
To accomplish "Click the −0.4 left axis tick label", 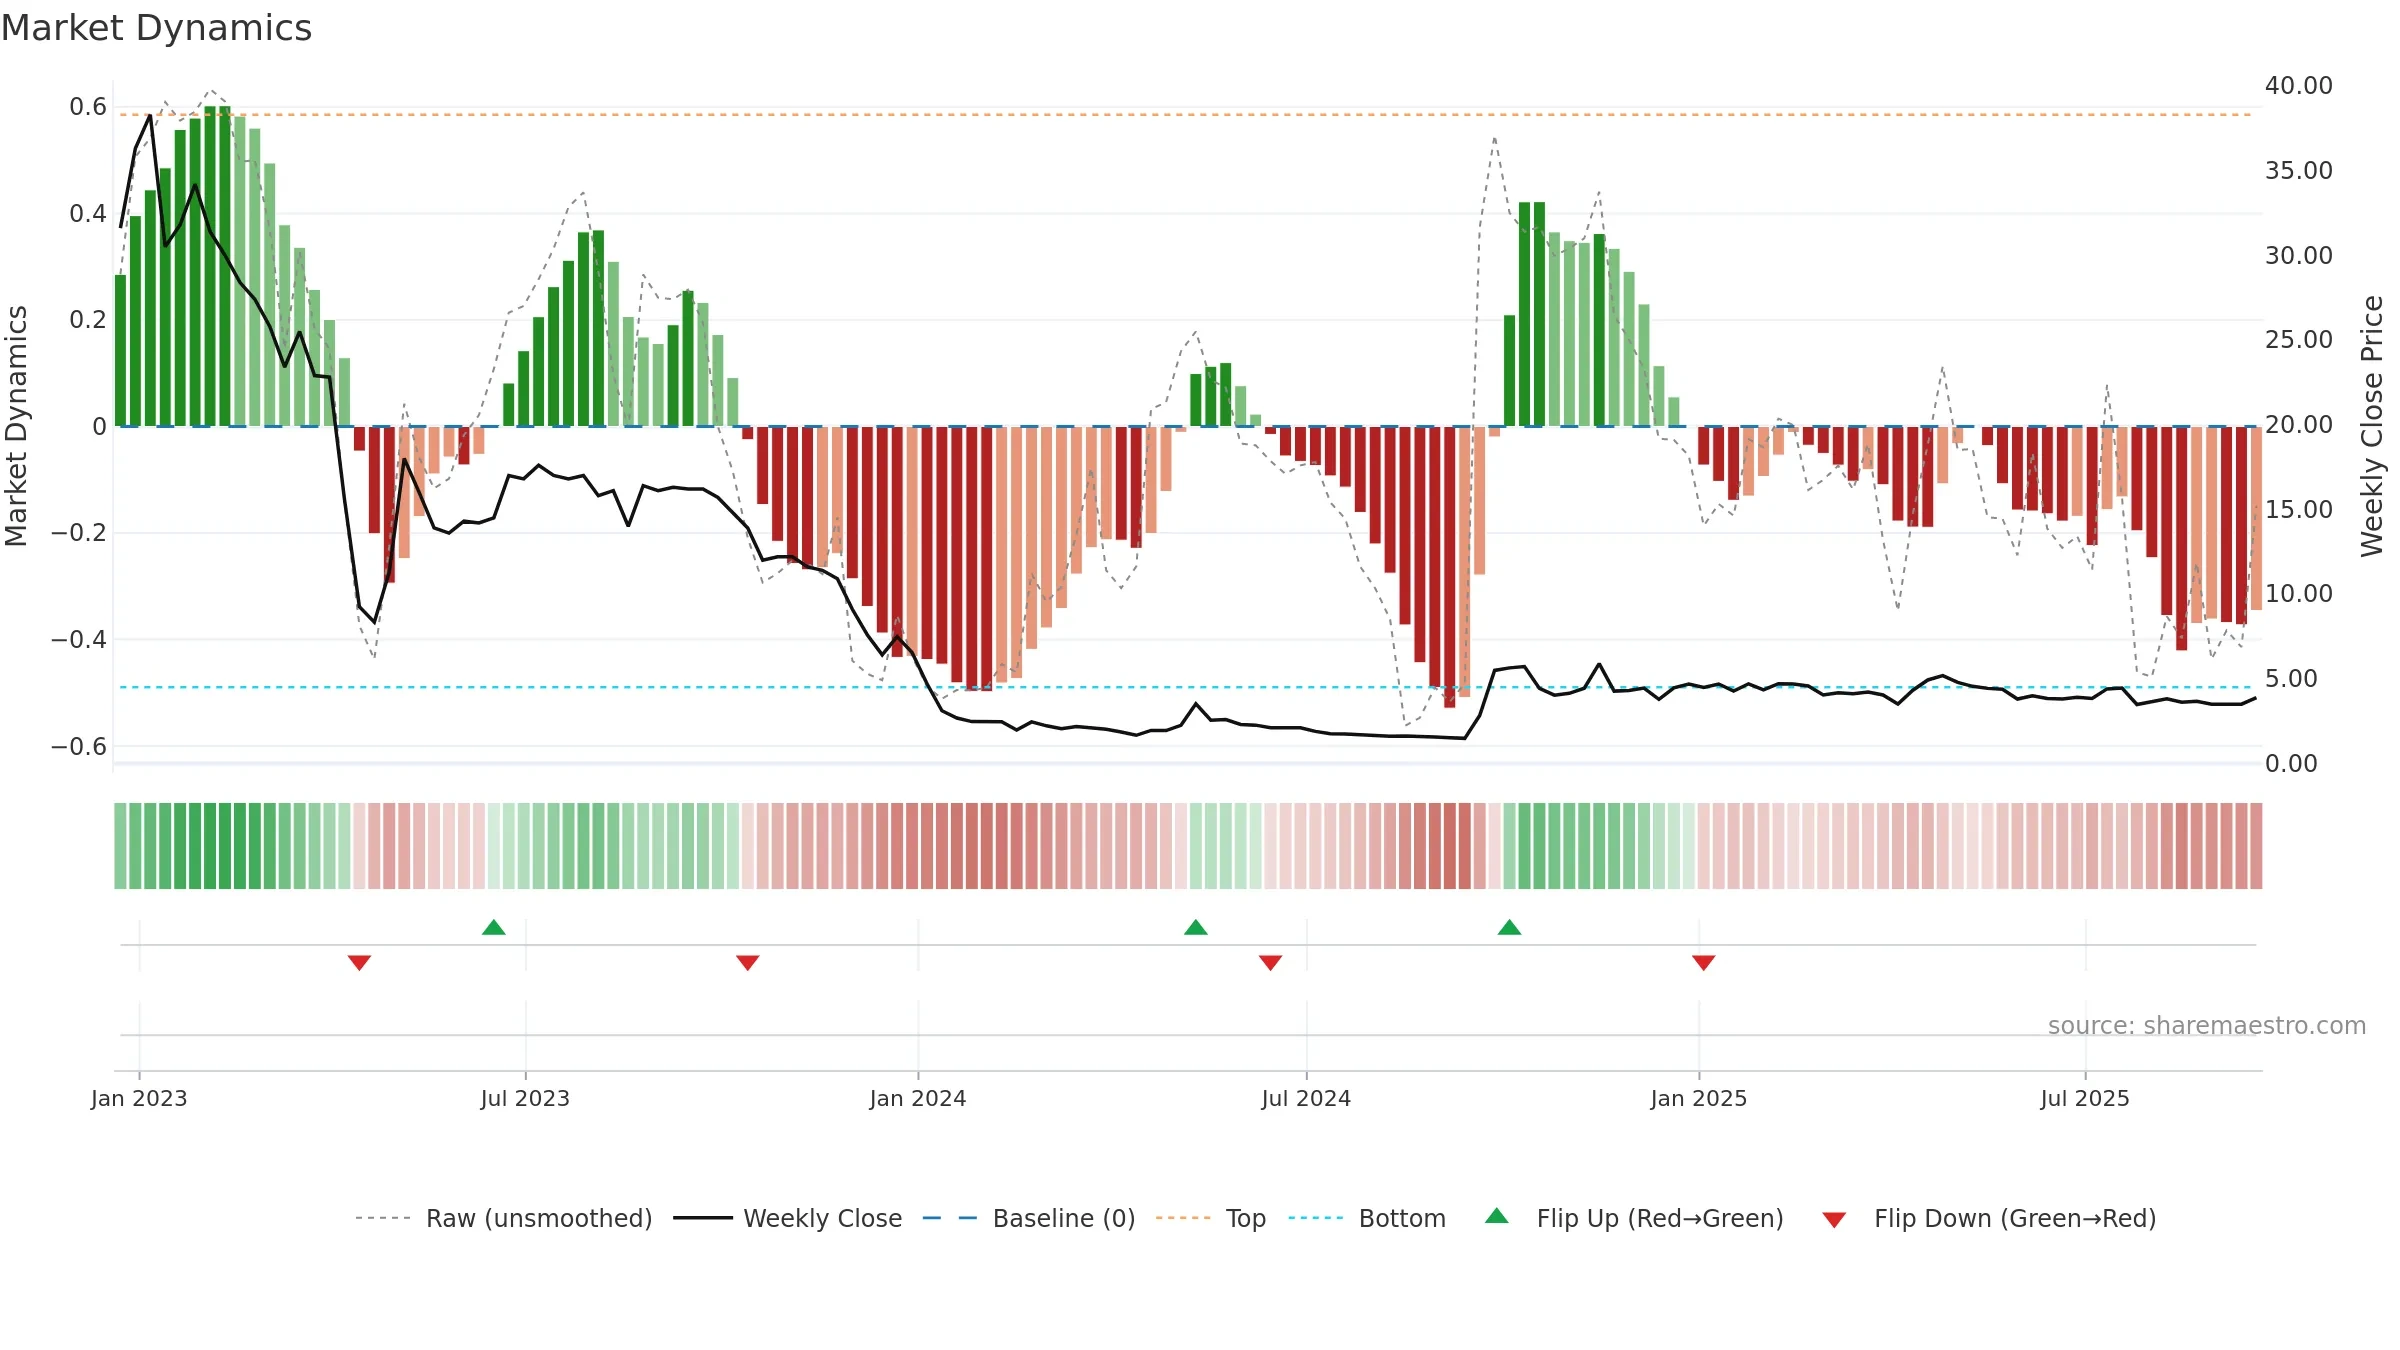I will pos(79,640).
